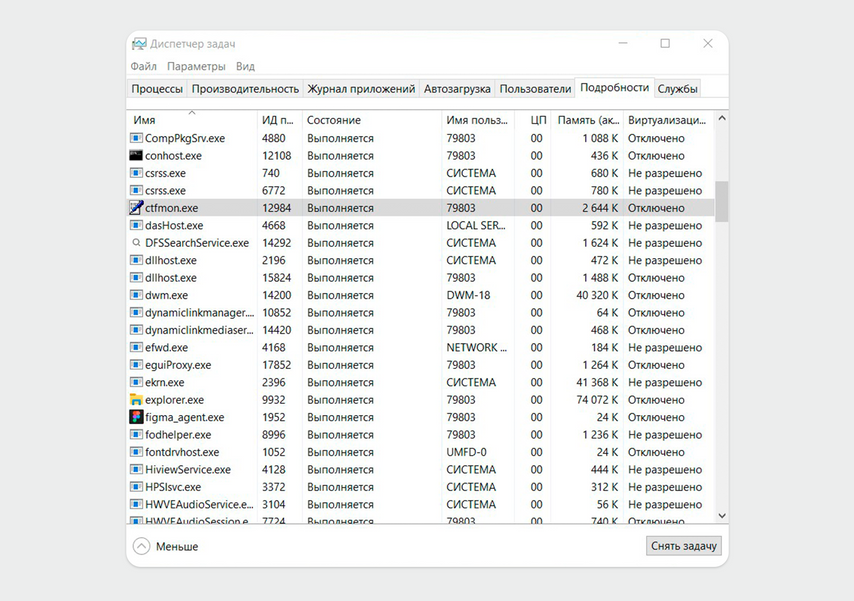This screenshot has width=854, height=601.
Task: Click the dasHost.exe process icon
Action: pos(136,225)
